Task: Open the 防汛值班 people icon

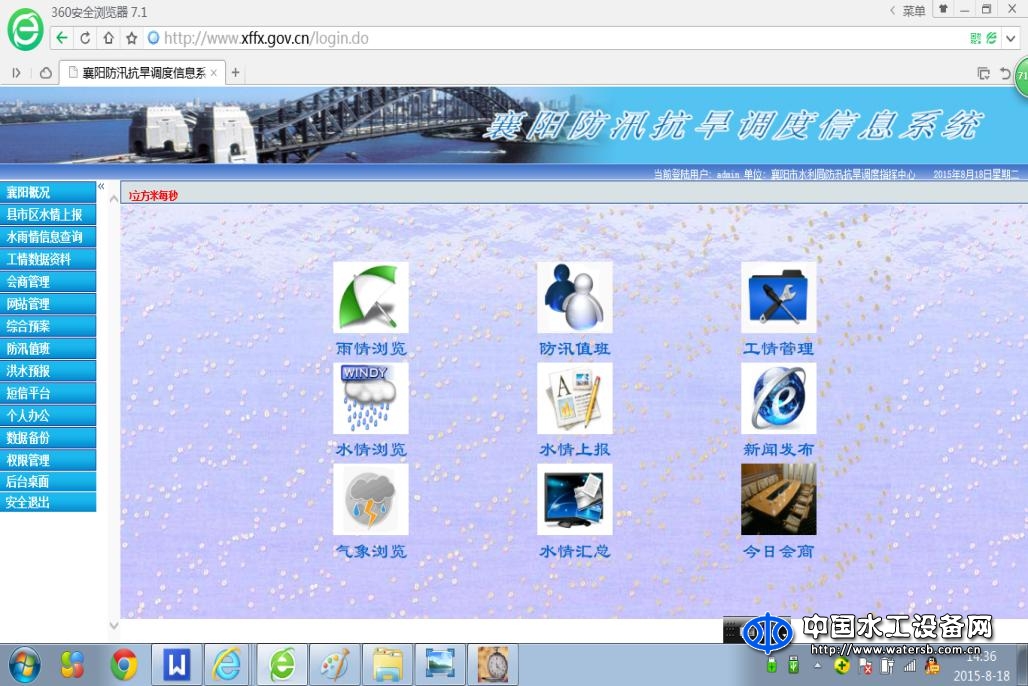Action: tap(575, 297)
